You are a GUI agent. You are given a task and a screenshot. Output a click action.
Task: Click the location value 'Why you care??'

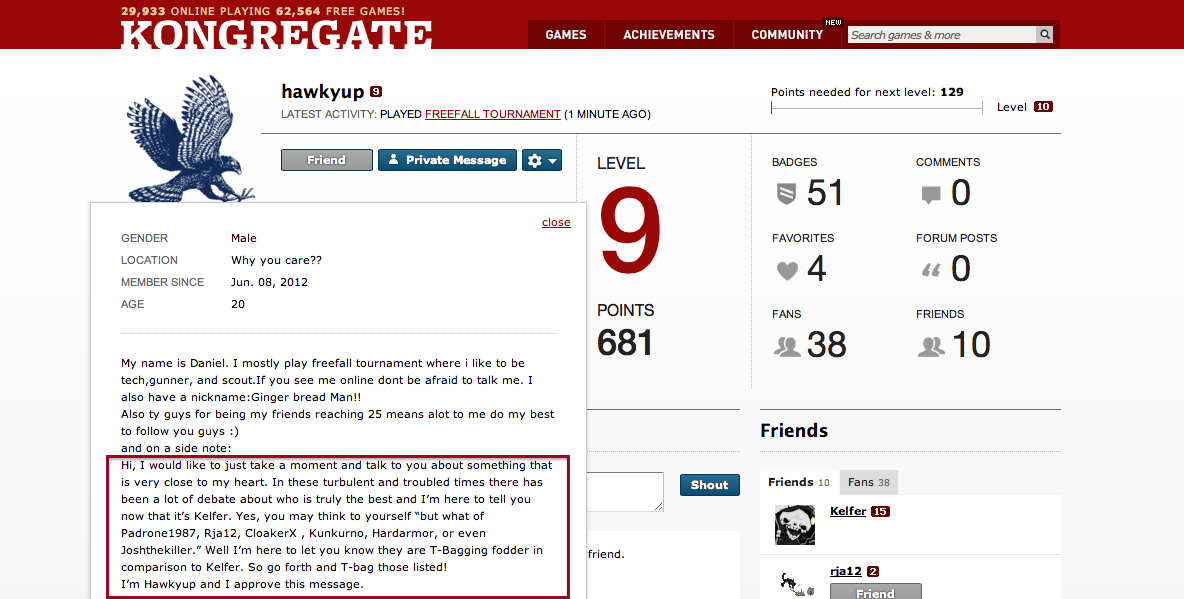276,260
